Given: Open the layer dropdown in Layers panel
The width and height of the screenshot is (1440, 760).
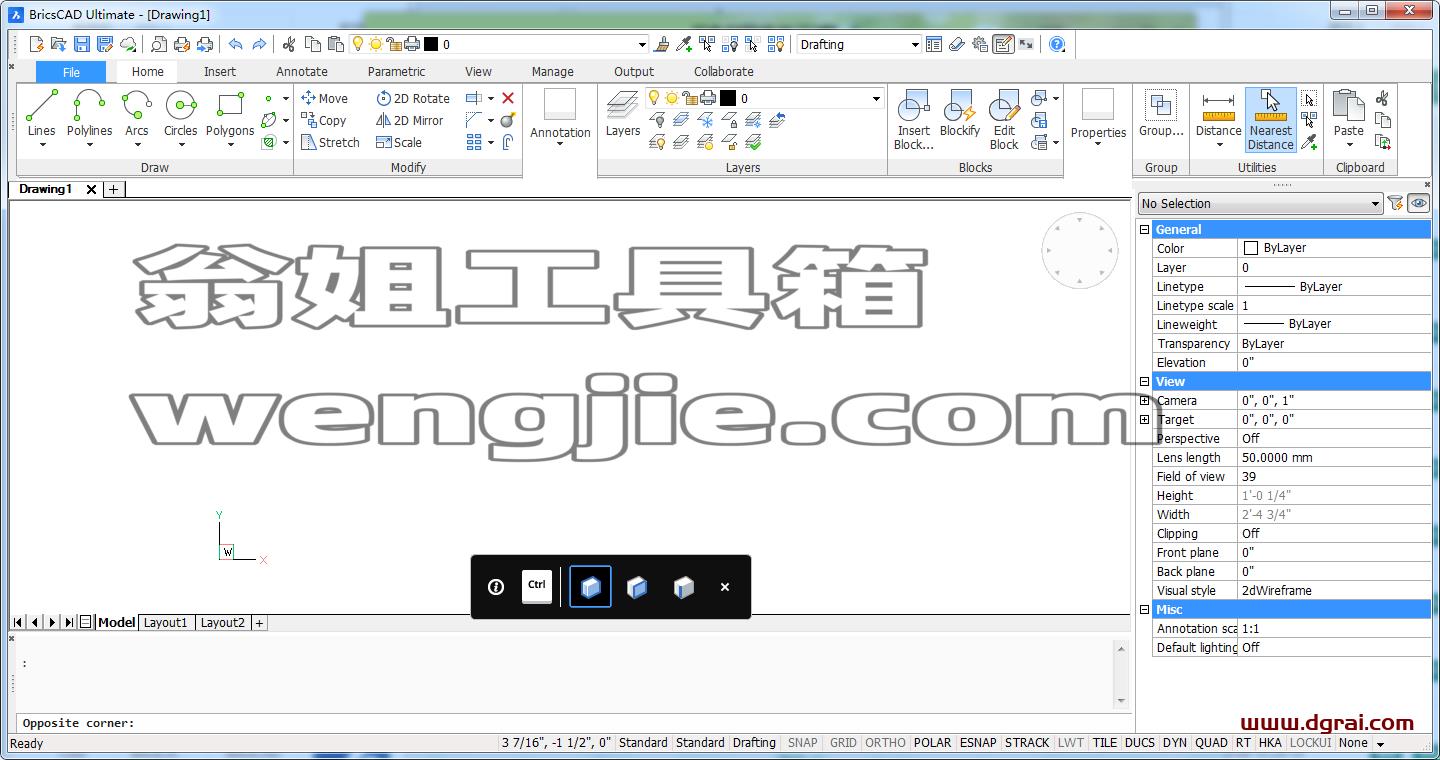Looking at the screenshot, I should (876, 98).
